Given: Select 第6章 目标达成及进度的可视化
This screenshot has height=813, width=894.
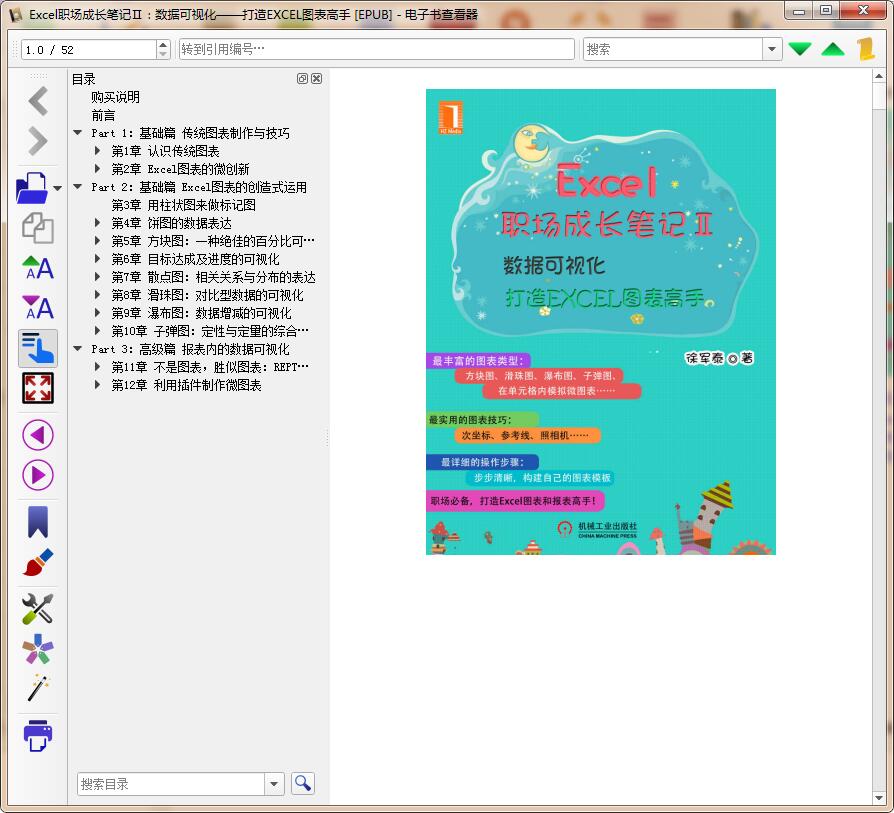Looking at the screenshot, I should pos(196,259).
